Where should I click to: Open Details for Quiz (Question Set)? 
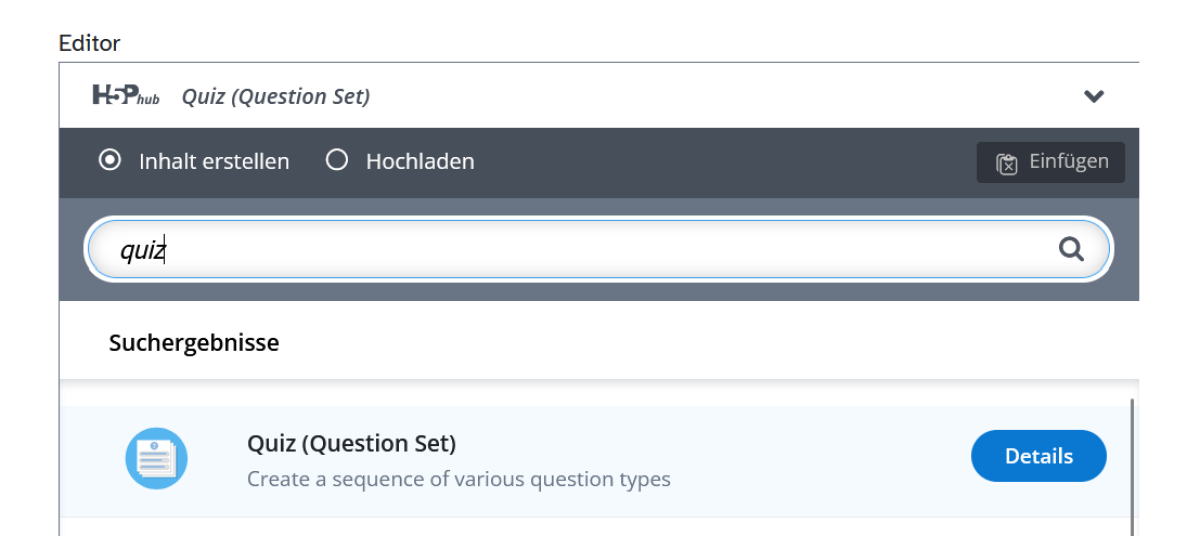point(1038,456)
